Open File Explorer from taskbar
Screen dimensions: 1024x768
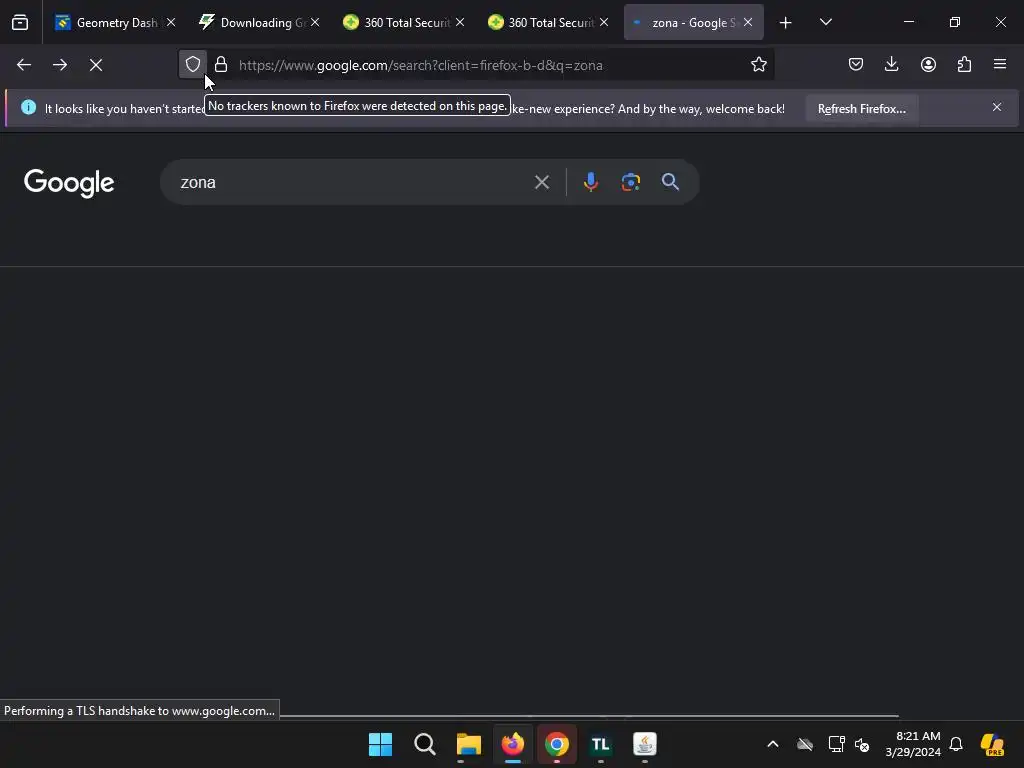pos(468,744)
